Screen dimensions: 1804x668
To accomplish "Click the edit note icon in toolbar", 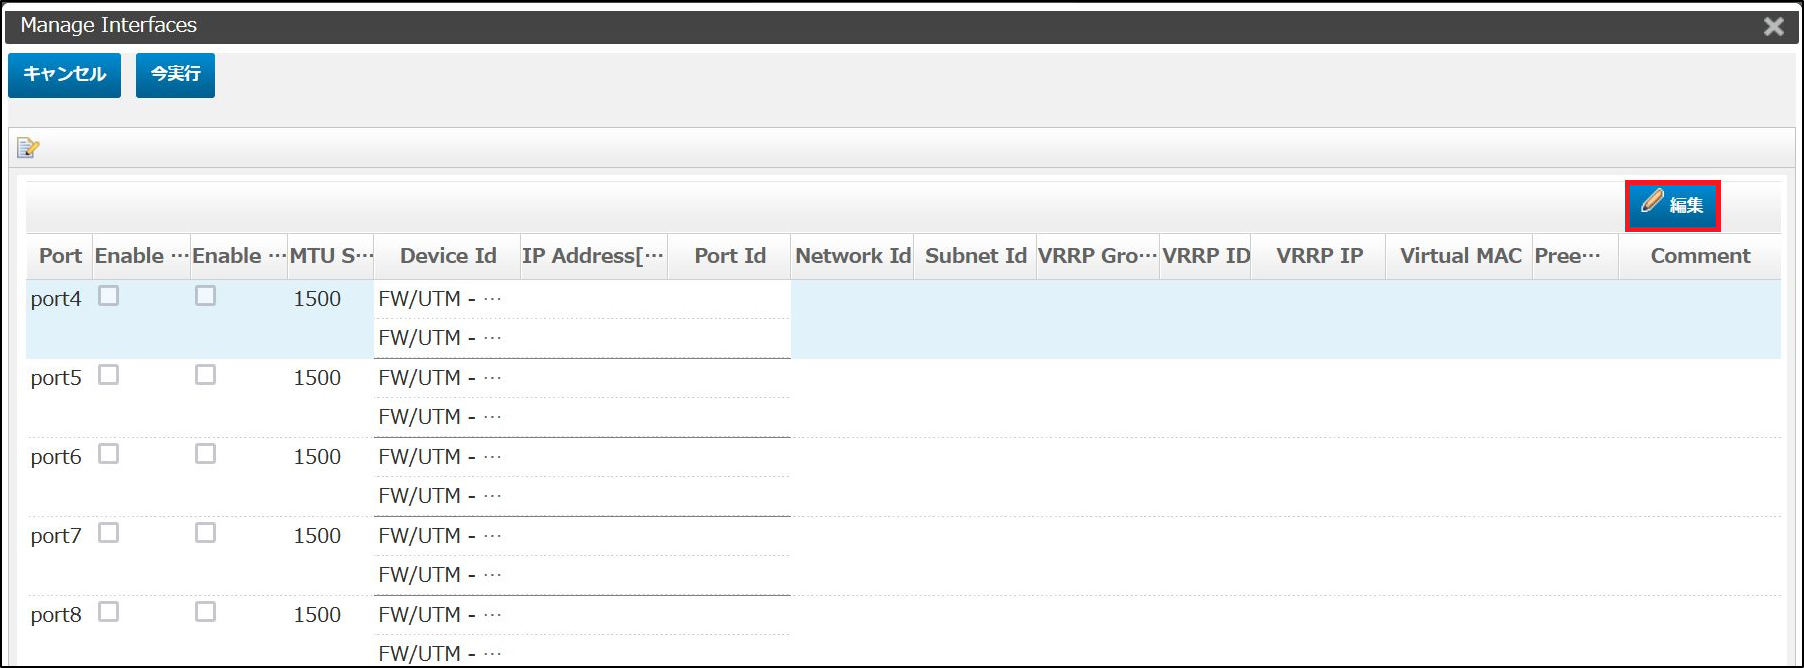I will coord(27,148).
